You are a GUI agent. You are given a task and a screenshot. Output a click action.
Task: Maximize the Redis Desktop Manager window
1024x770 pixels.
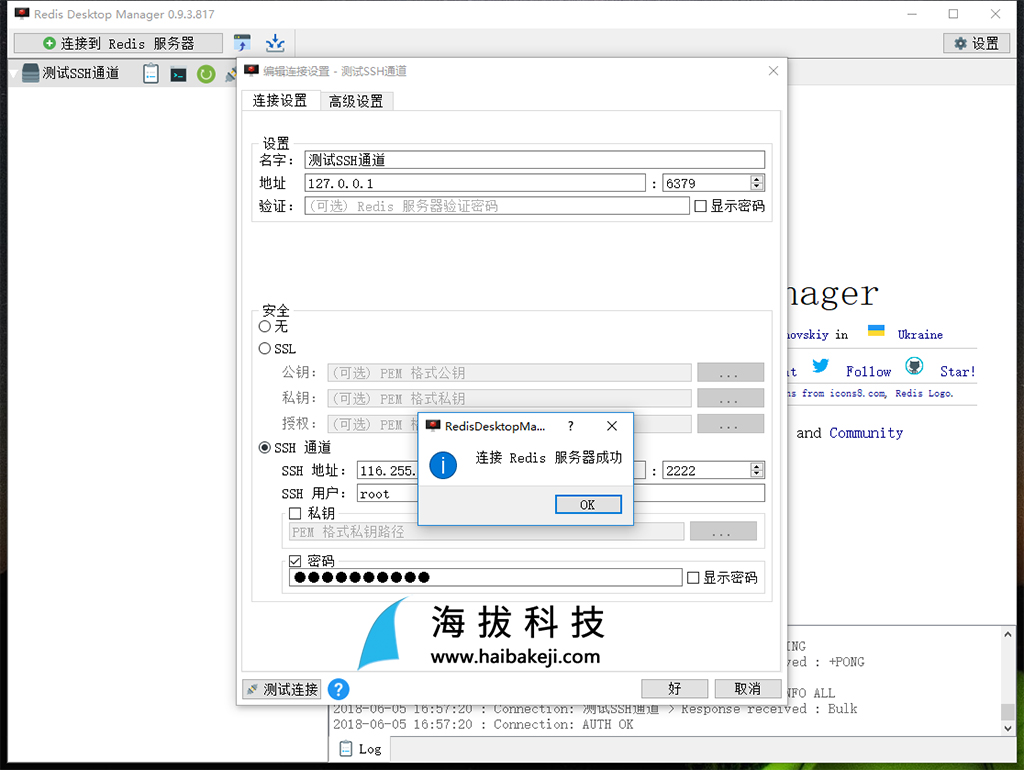(953, 14)
